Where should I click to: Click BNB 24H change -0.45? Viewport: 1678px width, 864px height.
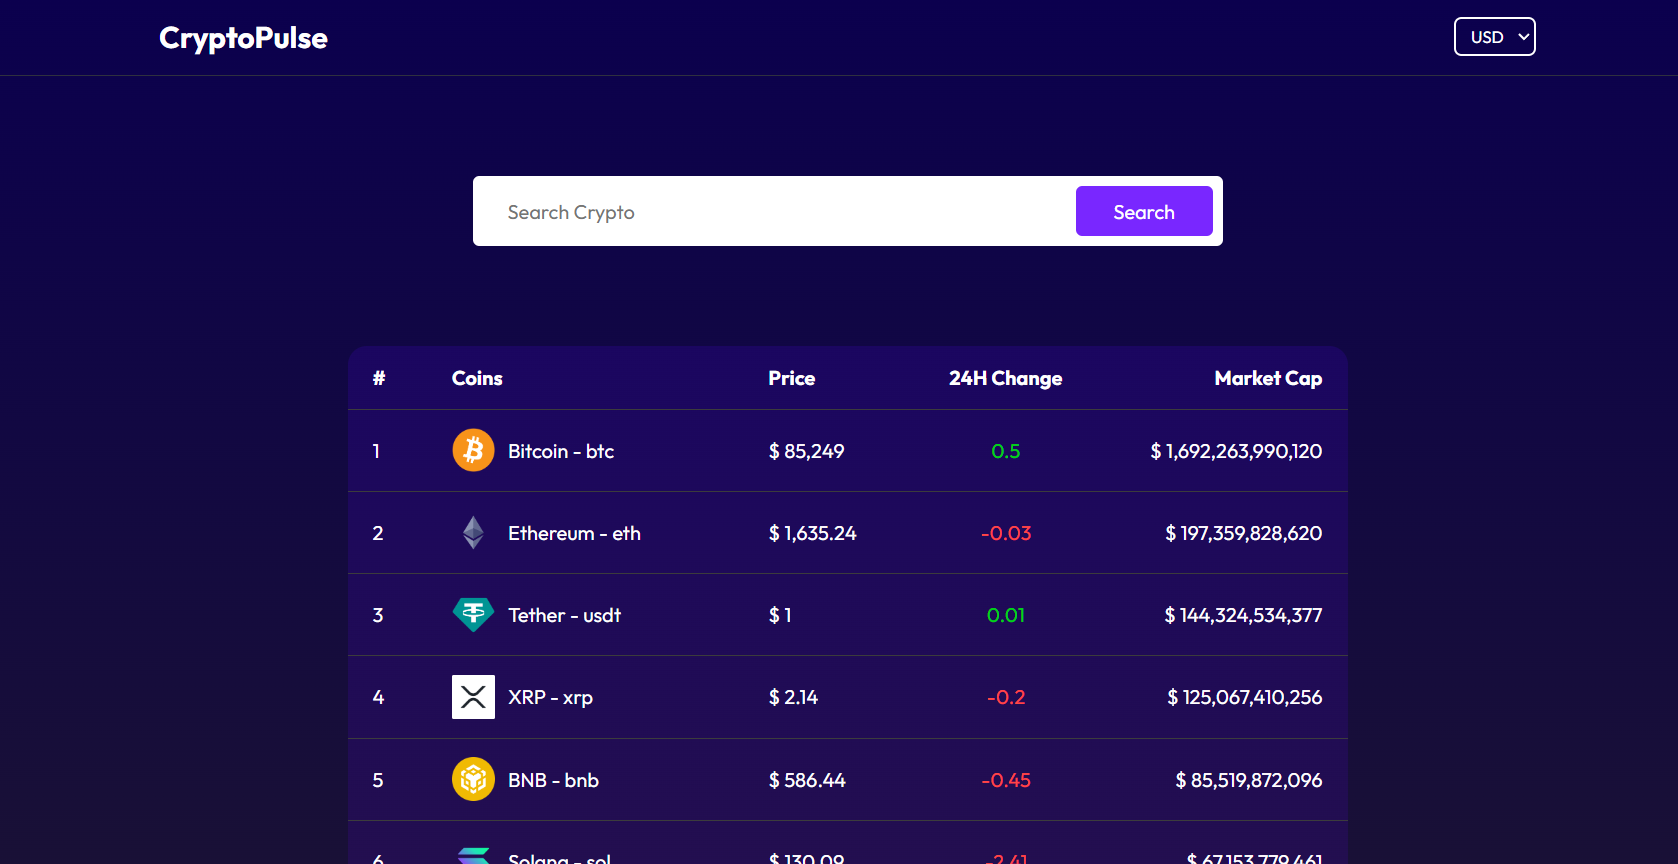point(1005,780)
